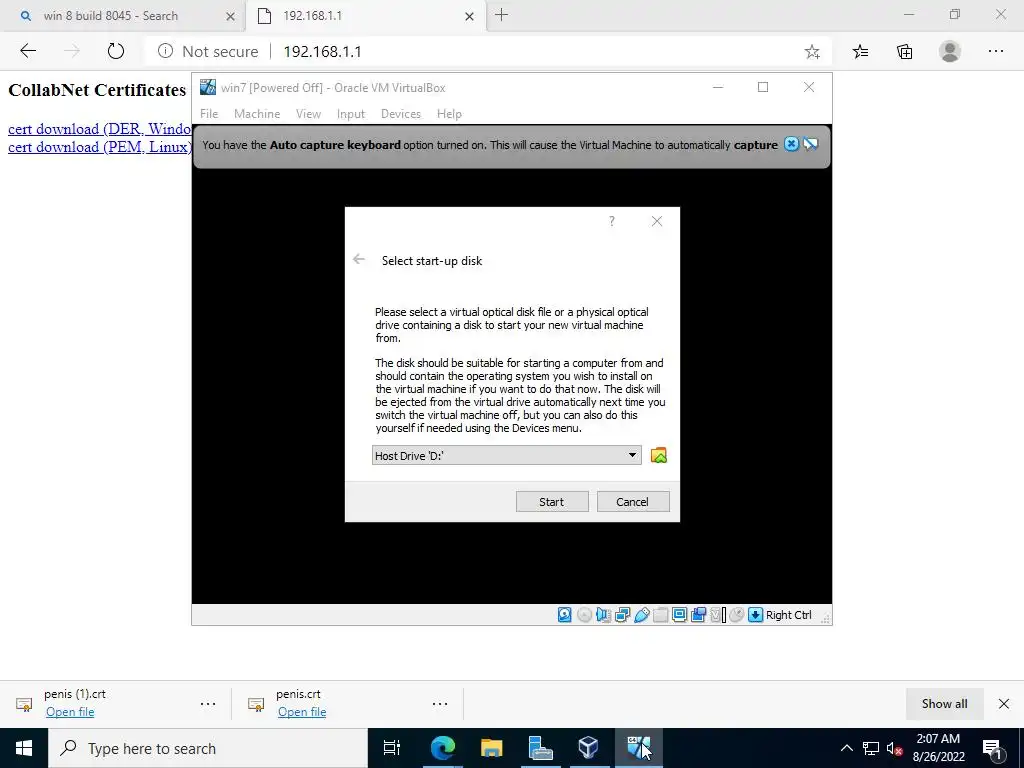The image size is (1024, 768).
Task: Click the display status icon in VirtualBox
Action: pos(679,615)
